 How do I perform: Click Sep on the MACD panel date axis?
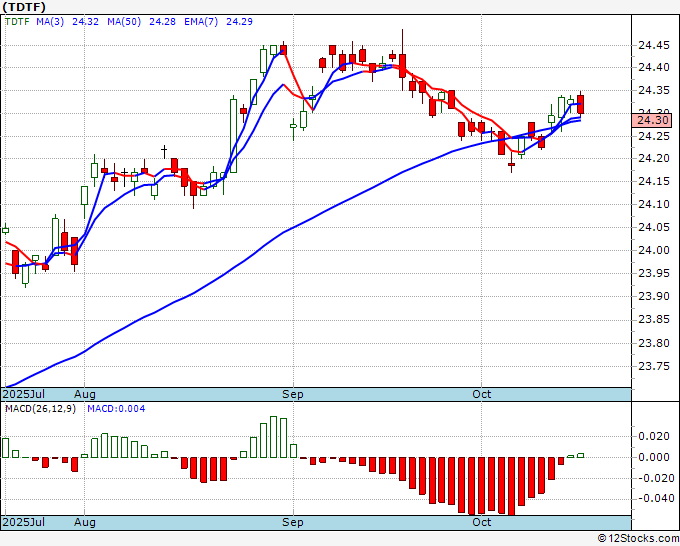pyautogui.click(x=293, y=522)
